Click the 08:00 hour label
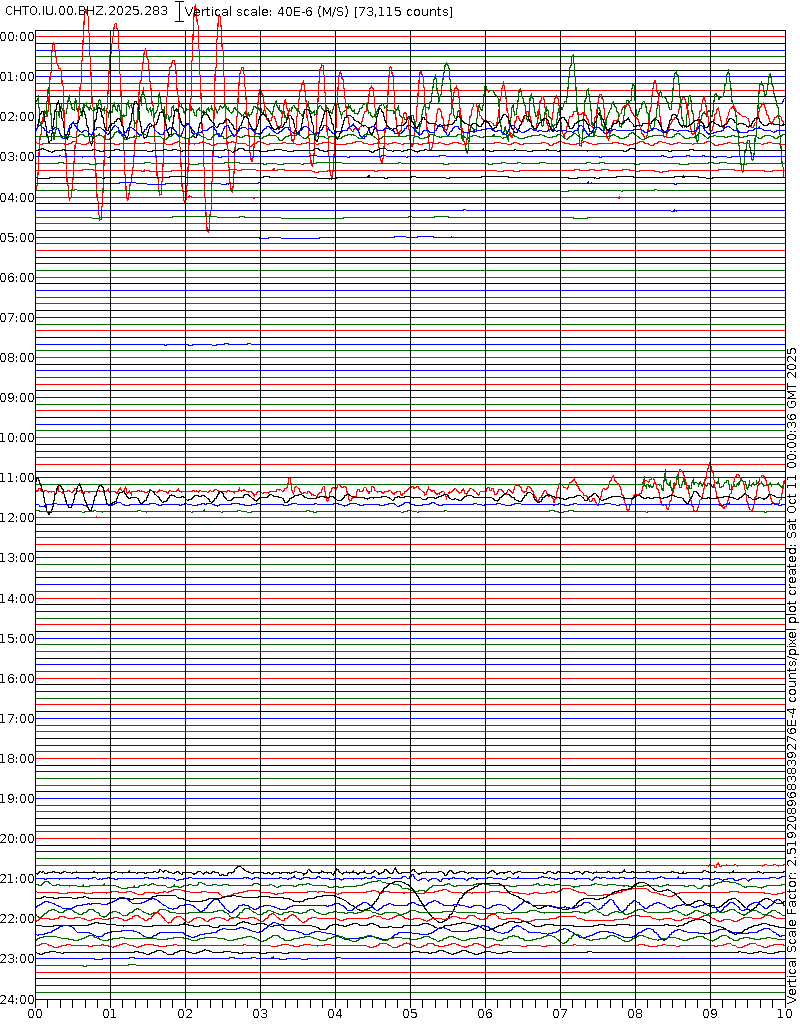The image size is (800, 1024). [x=17, y=358]
